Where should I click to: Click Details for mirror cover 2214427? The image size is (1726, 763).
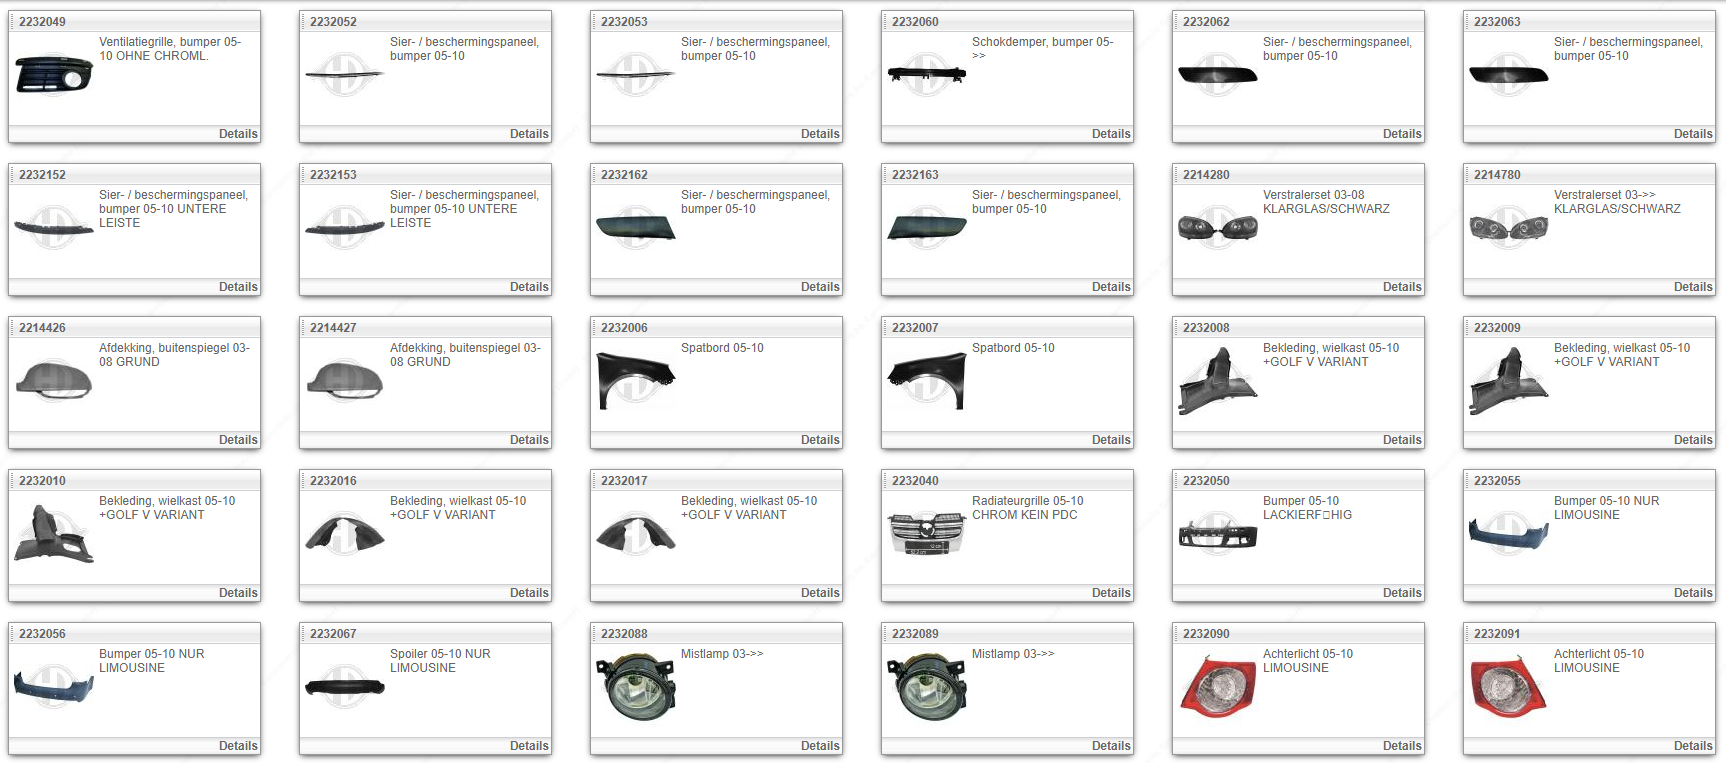pos(528,440)
